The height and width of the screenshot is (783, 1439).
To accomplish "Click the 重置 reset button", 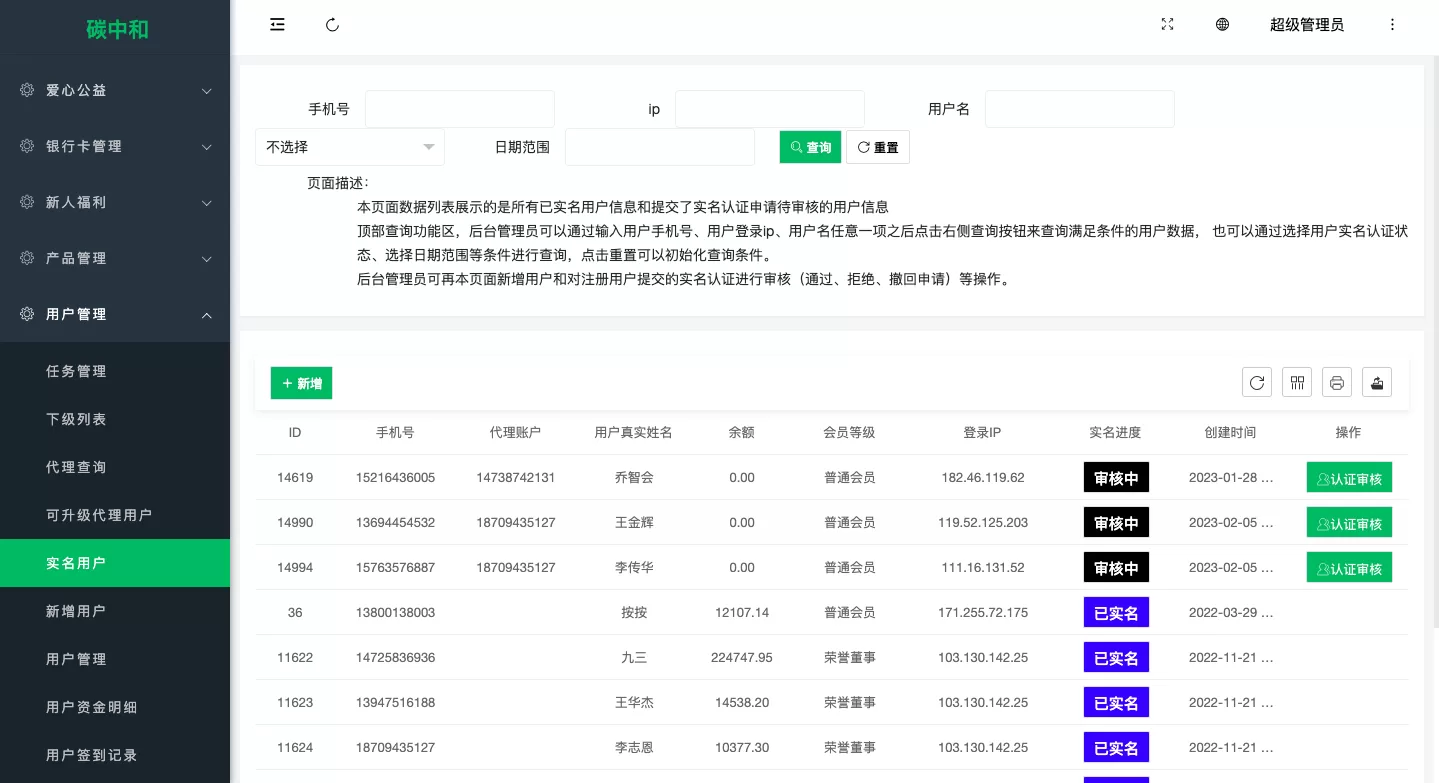I will [877, 147].
